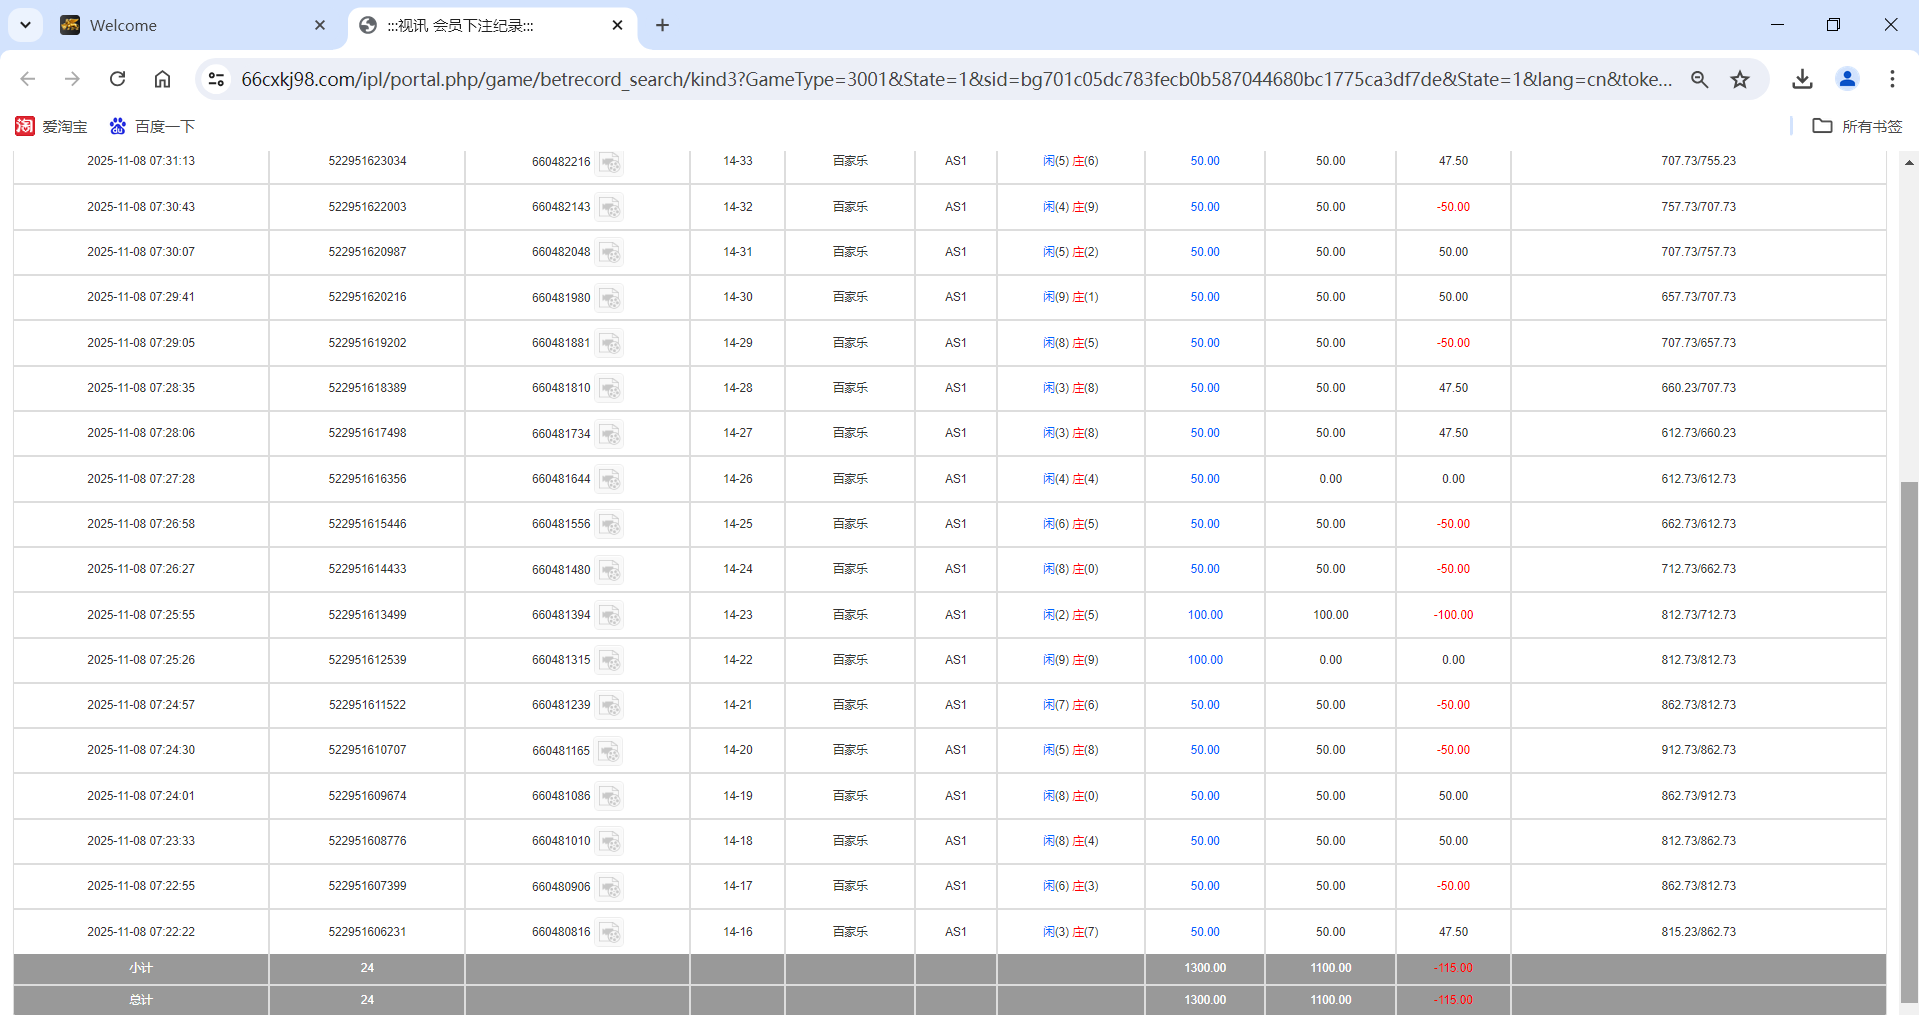Image resolution: width=1919 pixels, height=1015 pixels.
Task: Open Chrome three-dot menu
Action: pos(1892,79)
